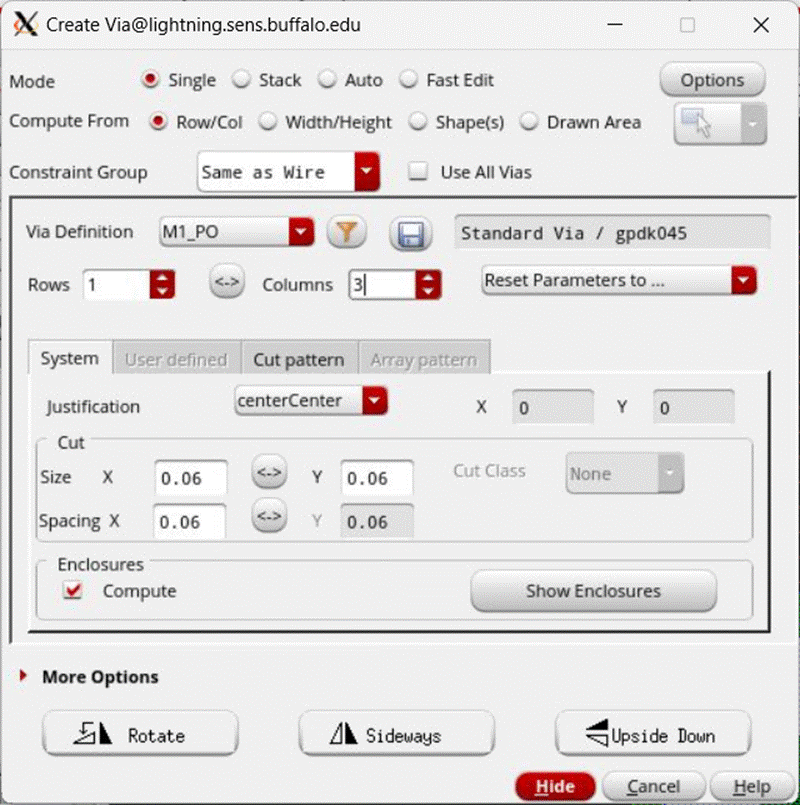Screen dimensions: 800x805
Task: Flip the via Upside Down
Action: (652, 733)
